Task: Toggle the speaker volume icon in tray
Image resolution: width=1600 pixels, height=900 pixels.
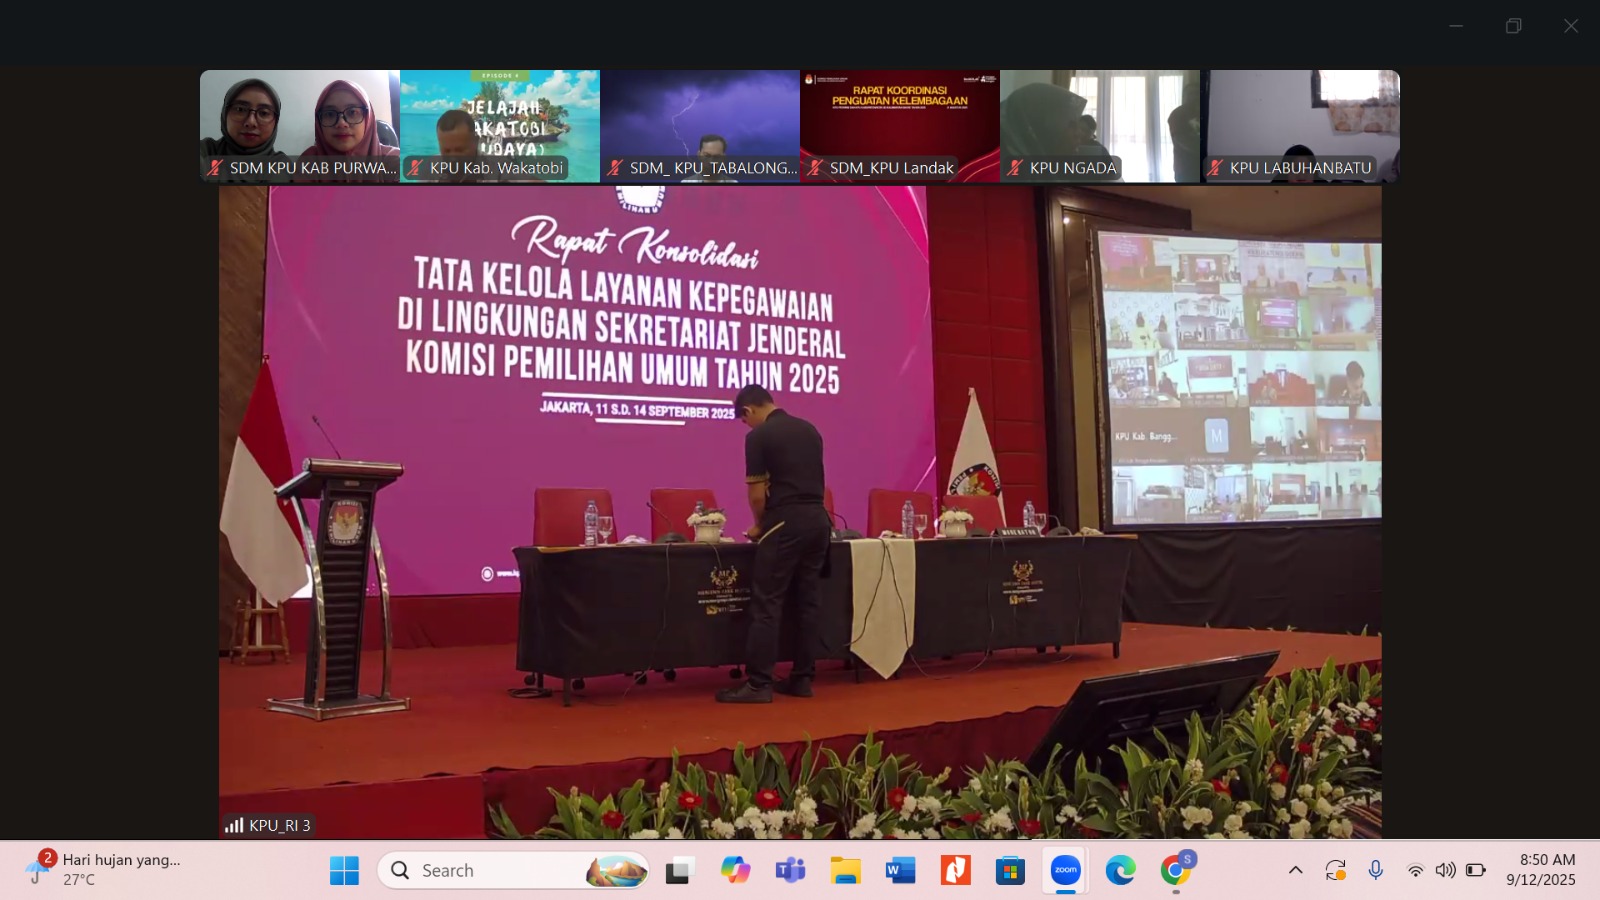Action: click(x=1445, y=870)
